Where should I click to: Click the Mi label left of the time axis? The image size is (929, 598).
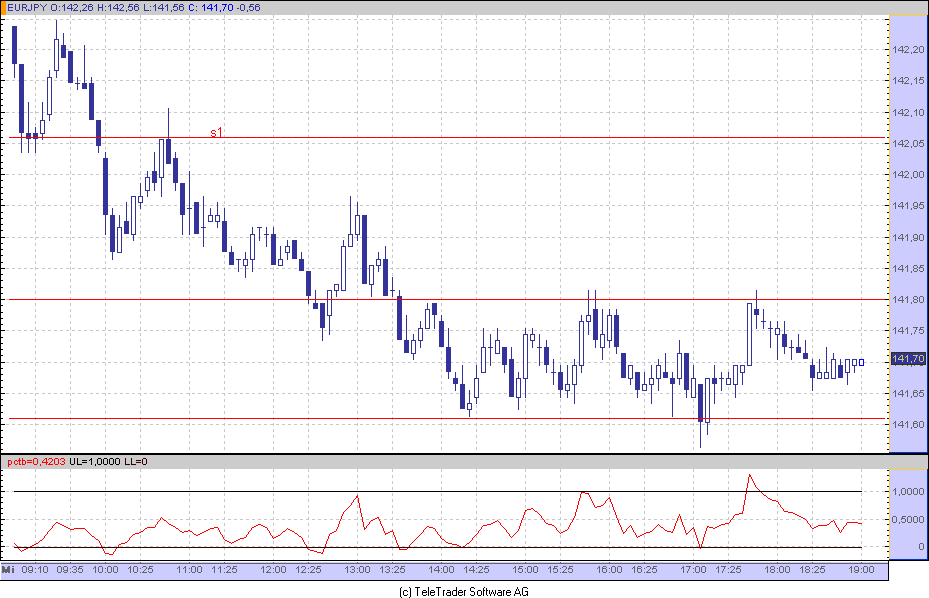tap(8, 569)
